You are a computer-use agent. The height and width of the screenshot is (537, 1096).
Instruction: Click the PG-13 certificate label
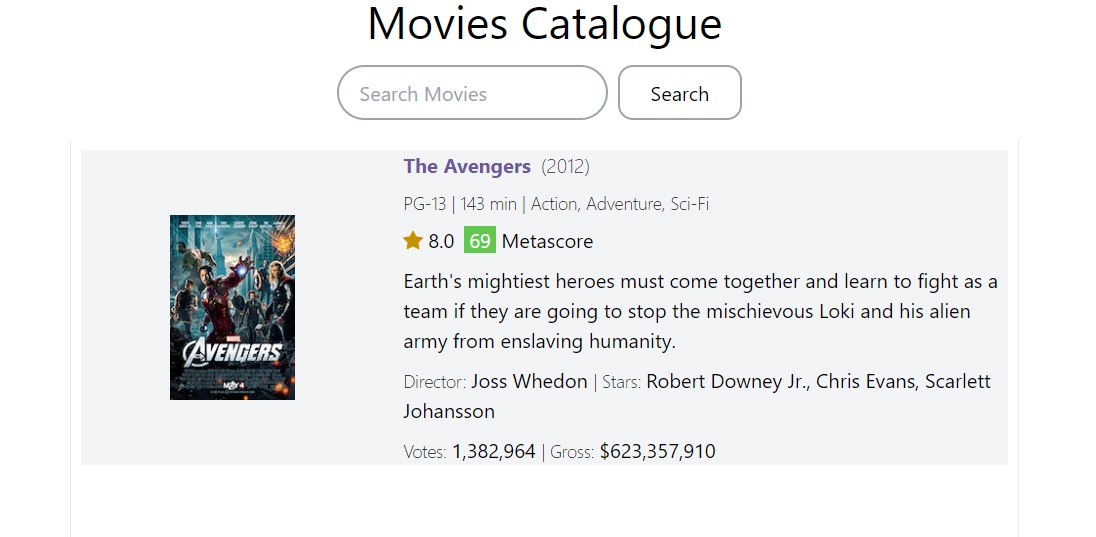pos(425,204)
